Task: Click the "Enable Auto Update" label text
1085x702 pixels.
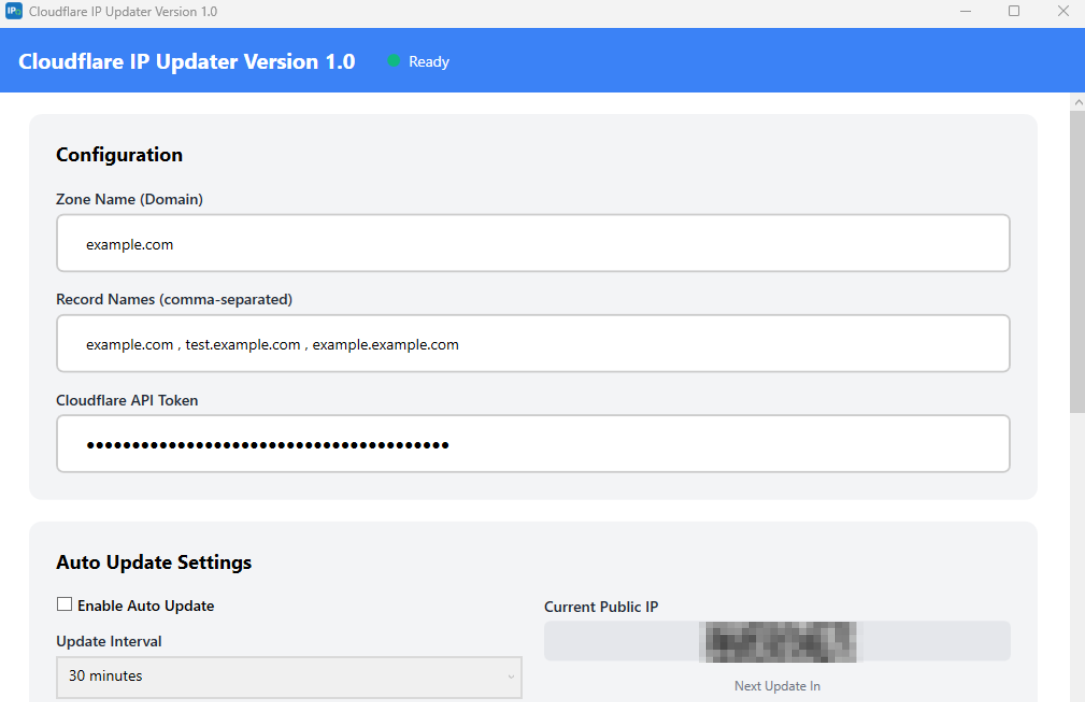Action: click(146, 606)
